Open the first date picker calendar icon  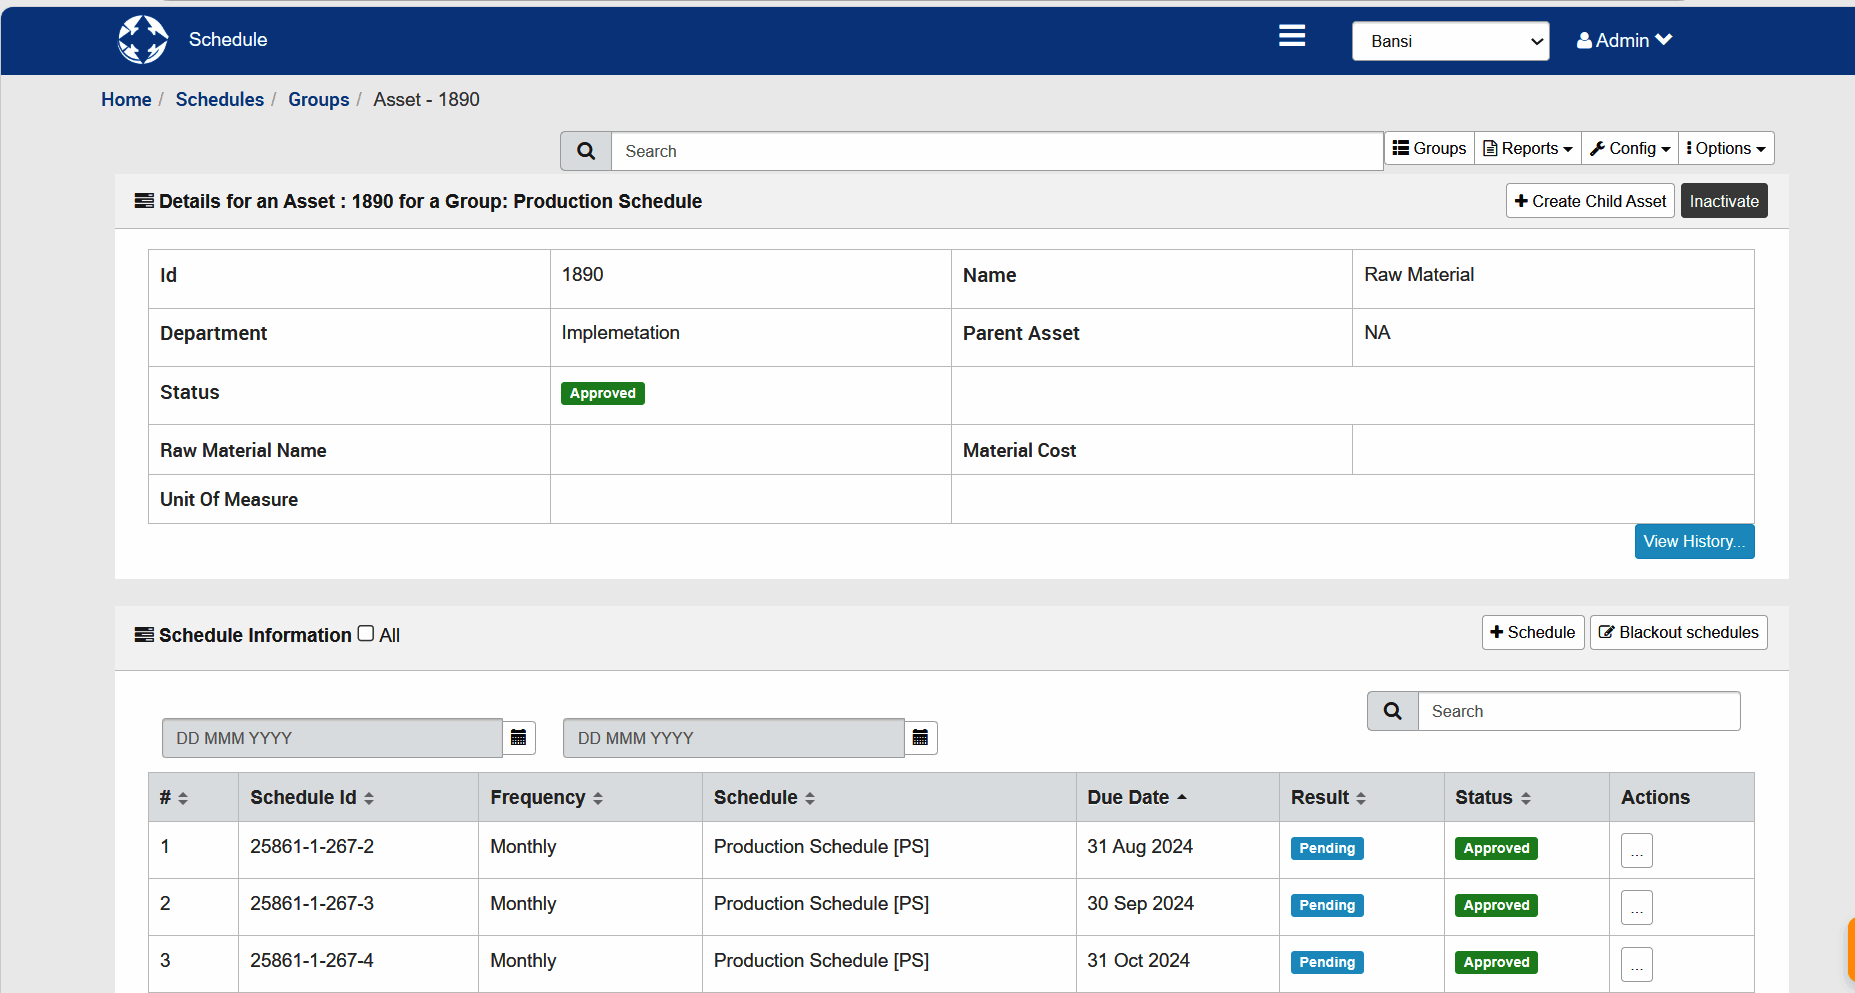point(519,738)
